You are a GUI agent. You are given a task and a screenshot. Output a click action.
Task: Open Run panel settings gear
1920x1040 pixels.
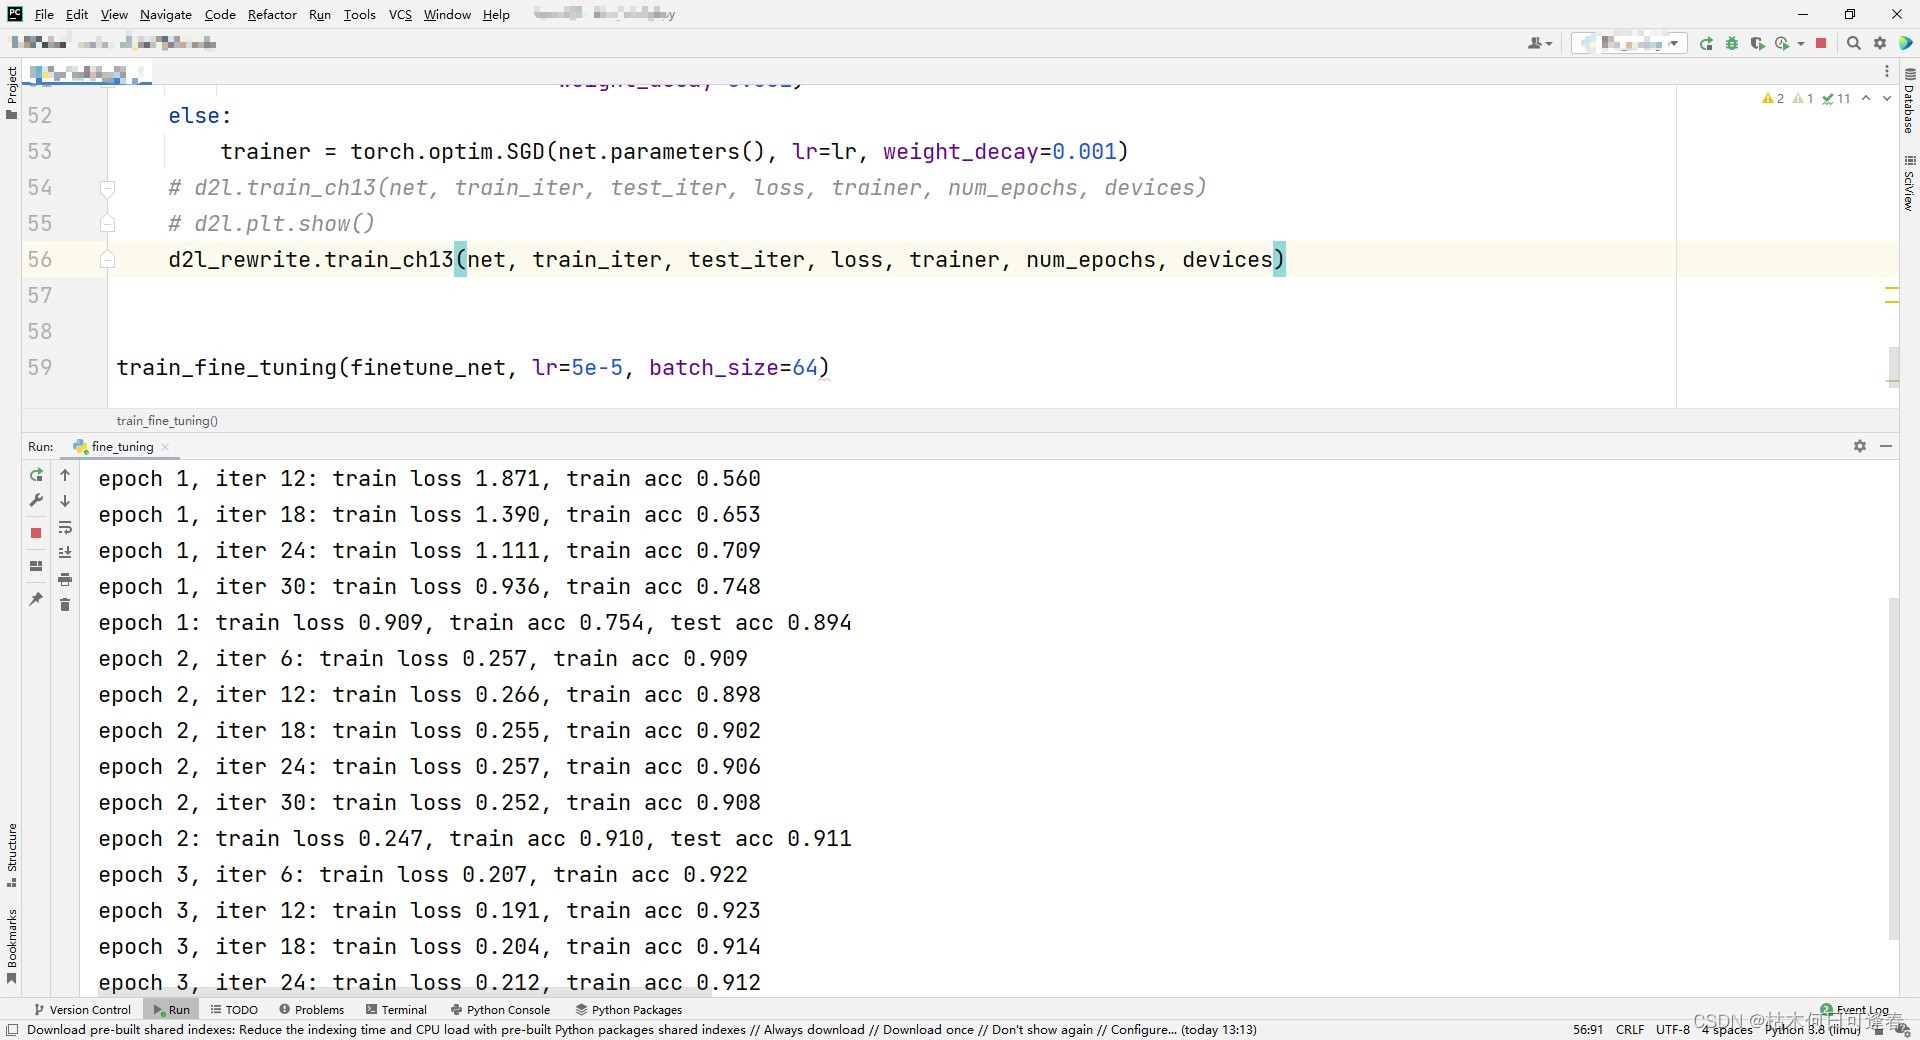tap(1860, 446)
